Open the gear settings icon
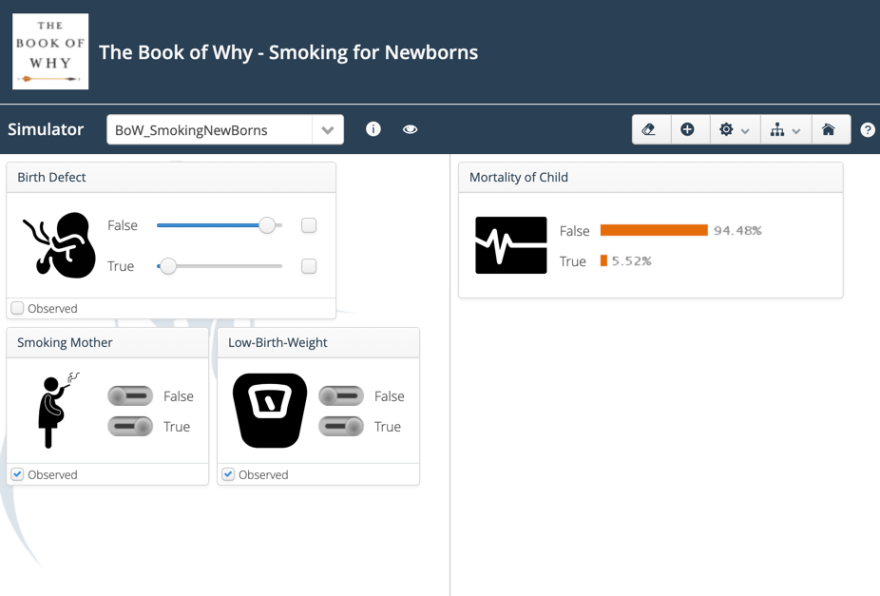Image resolution: width=880 pixels, height=596 pixels. pyautogui.click(x=728, y=129)
